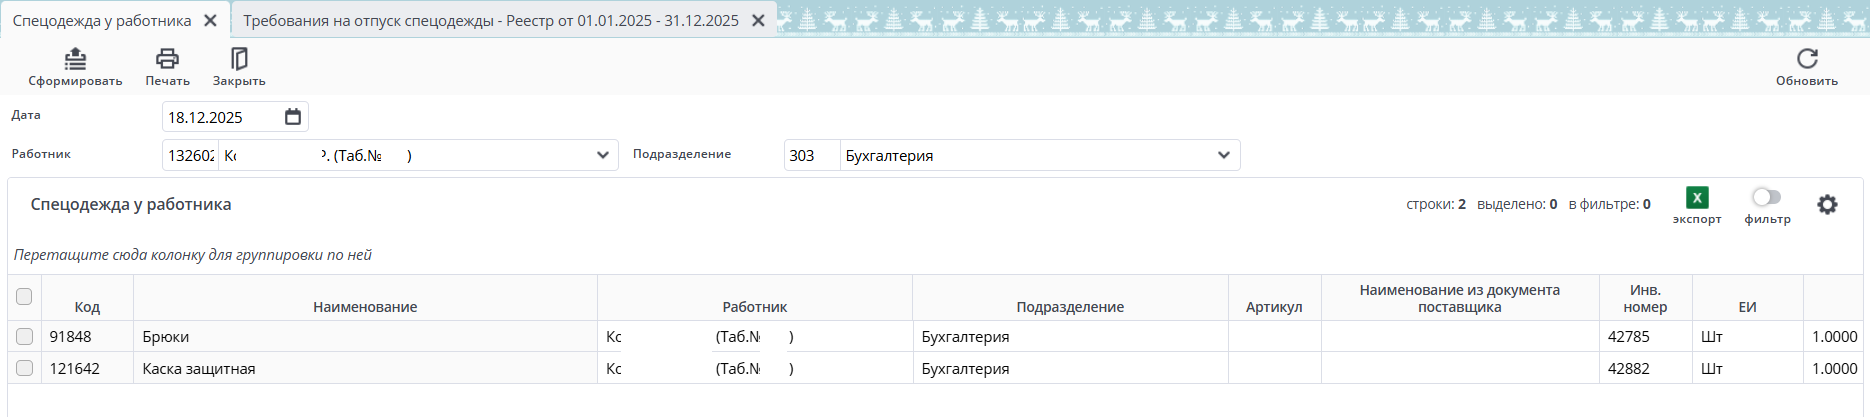Expand the Подразделение dropdown list
Viewport: 1870px width, 417px height.
click(1223, 155)
